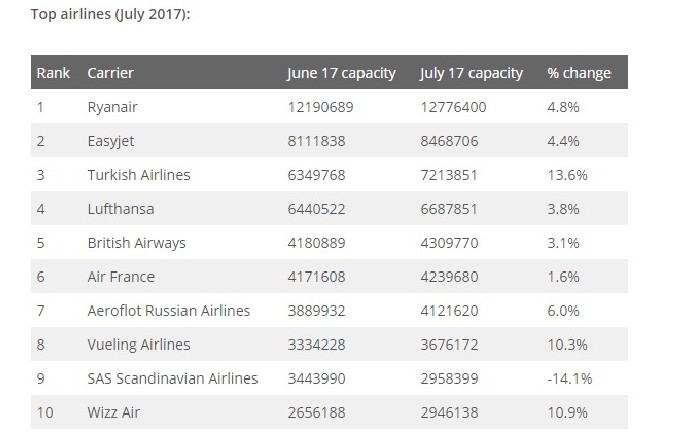This screenshot has width=698, height=436.
Task: Select the Ryanair carrier cell
Action: (x=115, y=107)
